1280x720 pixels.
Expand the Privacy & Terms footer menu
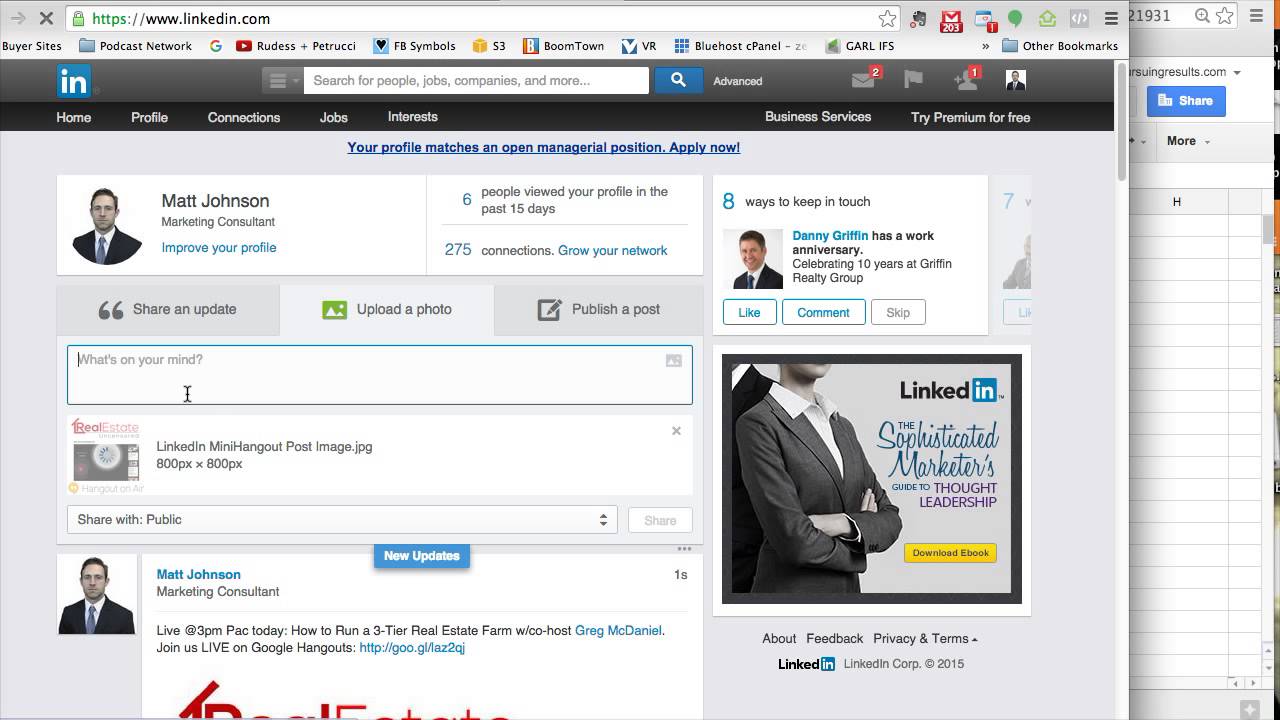tap(925, 639)
